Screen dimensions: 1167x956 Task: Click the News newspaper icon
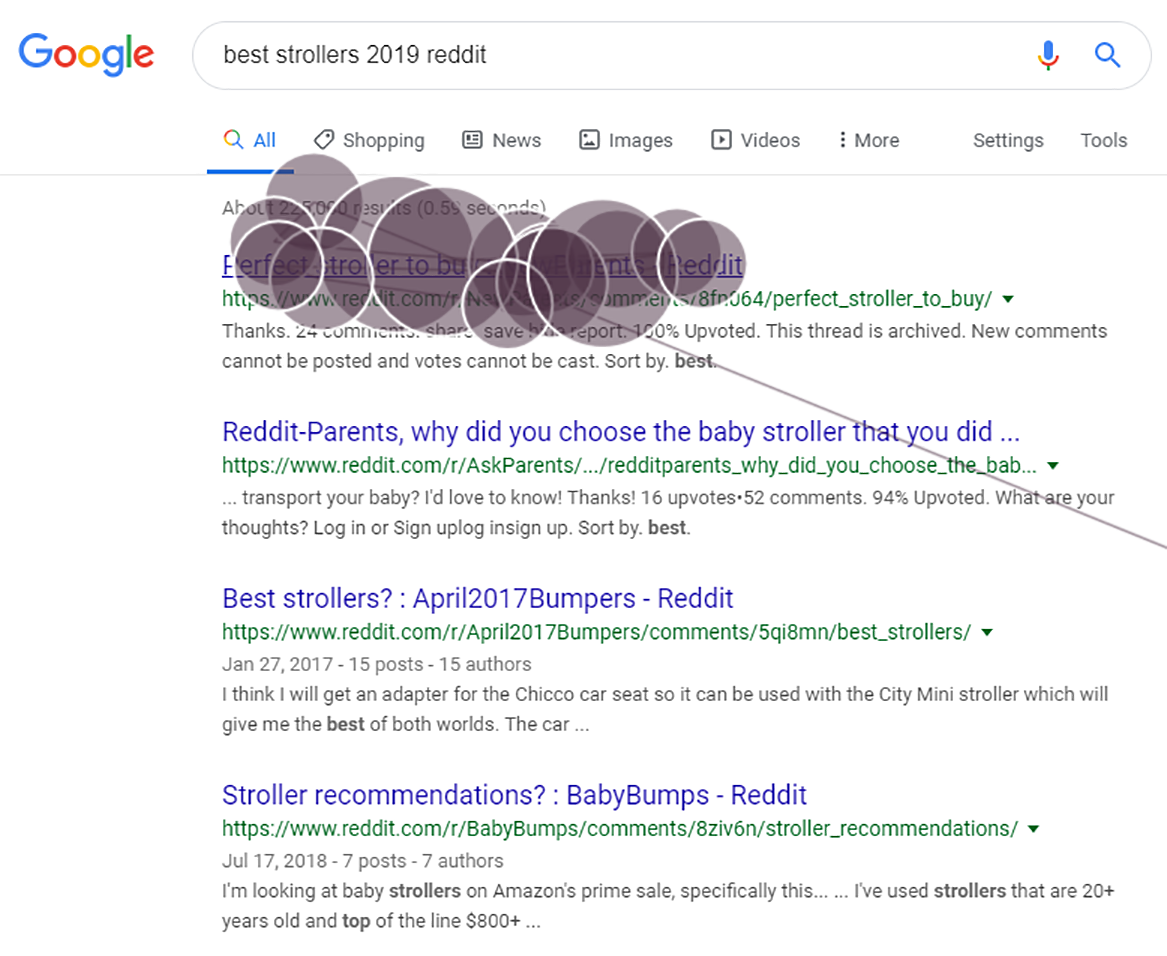click(472, 140)
